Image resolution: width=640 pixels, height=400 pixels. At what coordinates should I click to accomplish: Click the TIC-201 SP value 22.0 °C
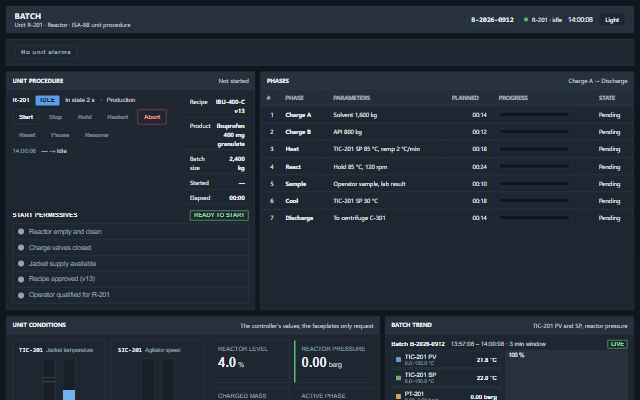coord(487,378)
